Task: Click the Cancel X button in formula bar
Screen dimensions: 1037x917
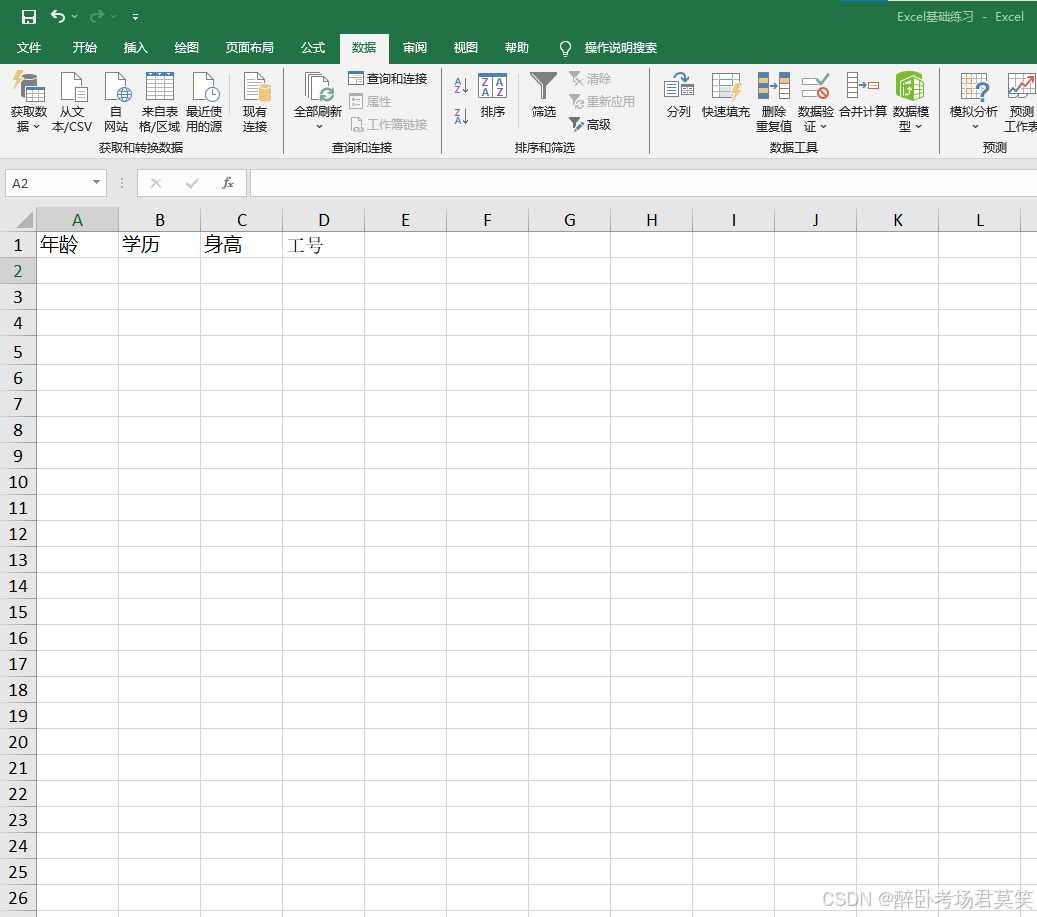Action: pos(156,183)
